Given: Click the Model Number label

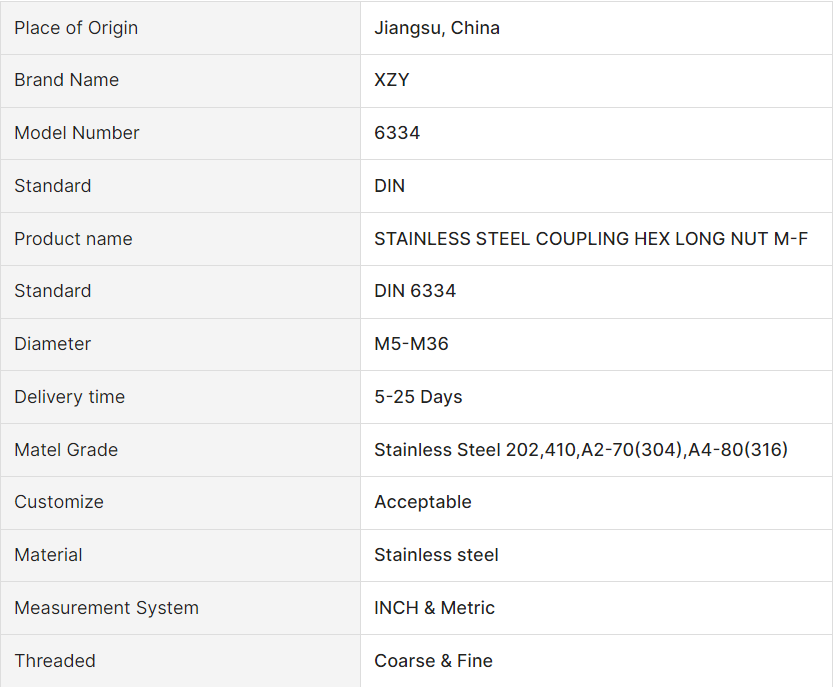Looking at the screenshot, I should pyautogui.click(x=77, y=133).
